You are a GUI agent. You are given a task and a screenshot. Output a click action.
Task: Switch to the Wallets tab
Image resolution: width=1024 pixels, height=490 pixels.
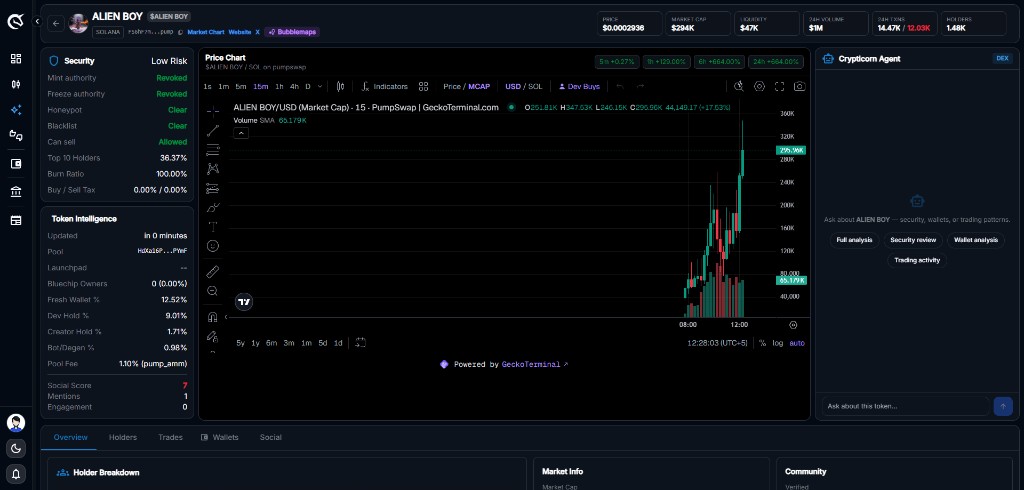[220, 438]
